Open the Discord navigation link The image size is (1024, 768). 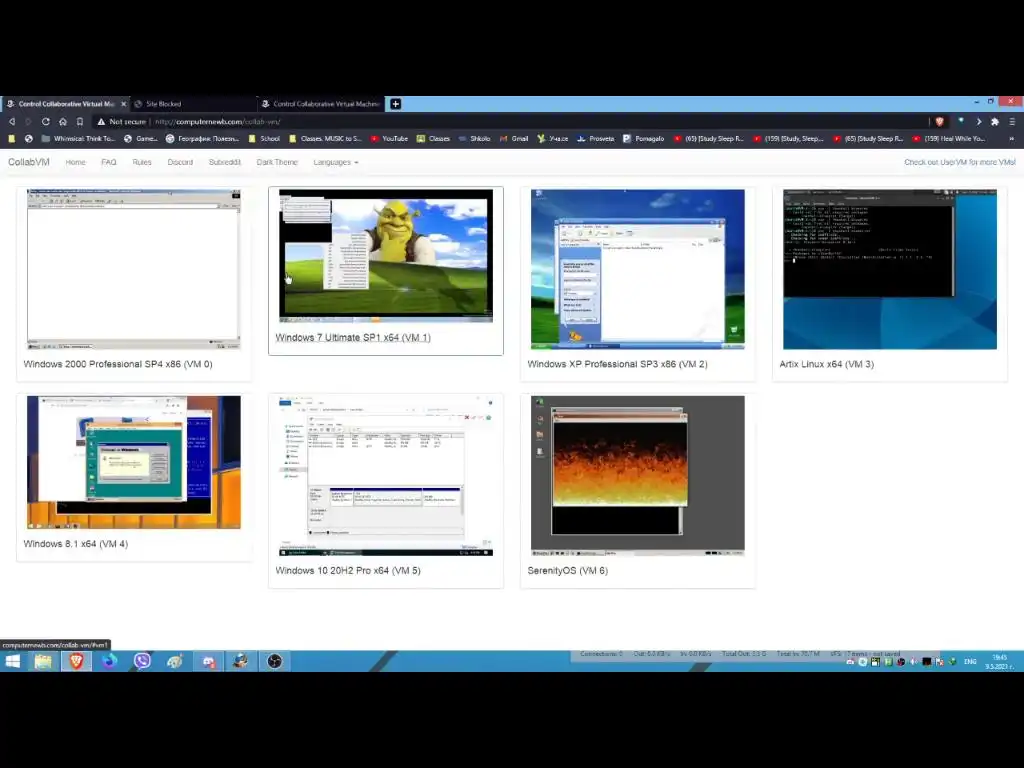(180, 162)
